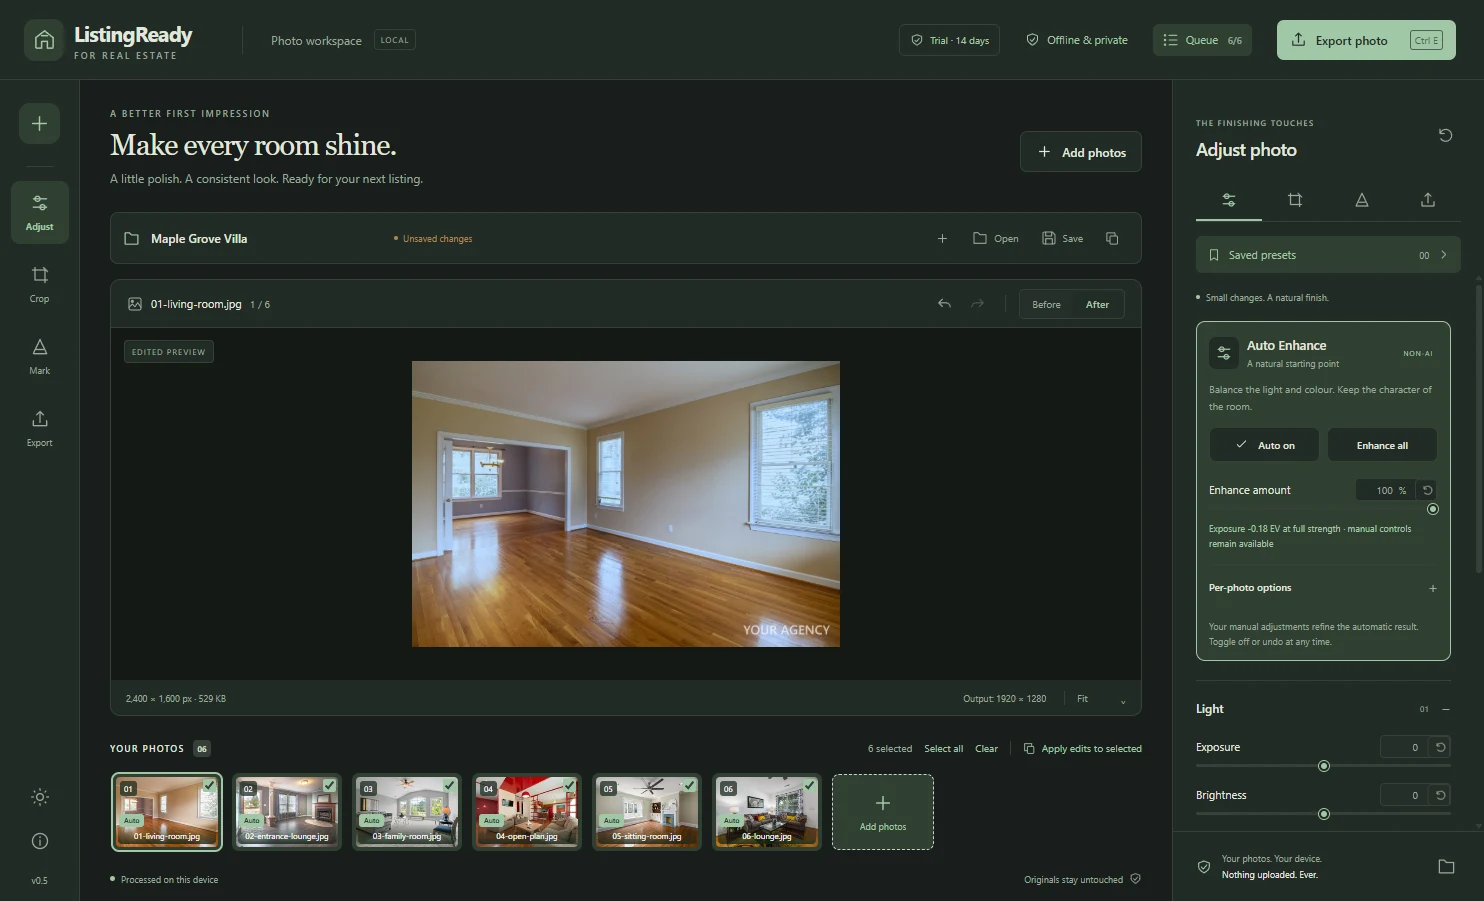This screenshot has width=1484, height=901.
Task: Click the Exposure slider handle
Action: (x=1324, y=766)
